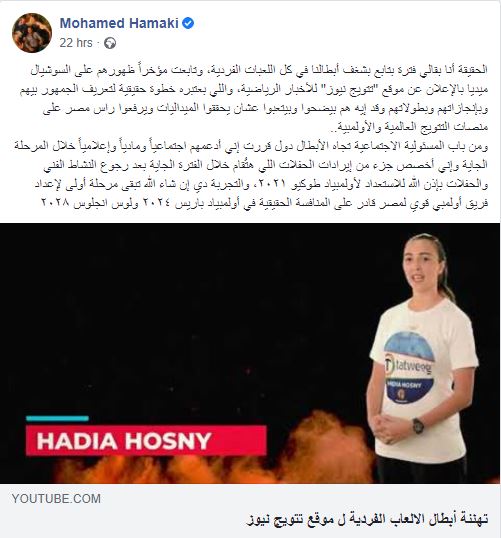
Task: Click the post line mentioning طوكيو ٢٠٢١
Action: (x=261, y=184)
